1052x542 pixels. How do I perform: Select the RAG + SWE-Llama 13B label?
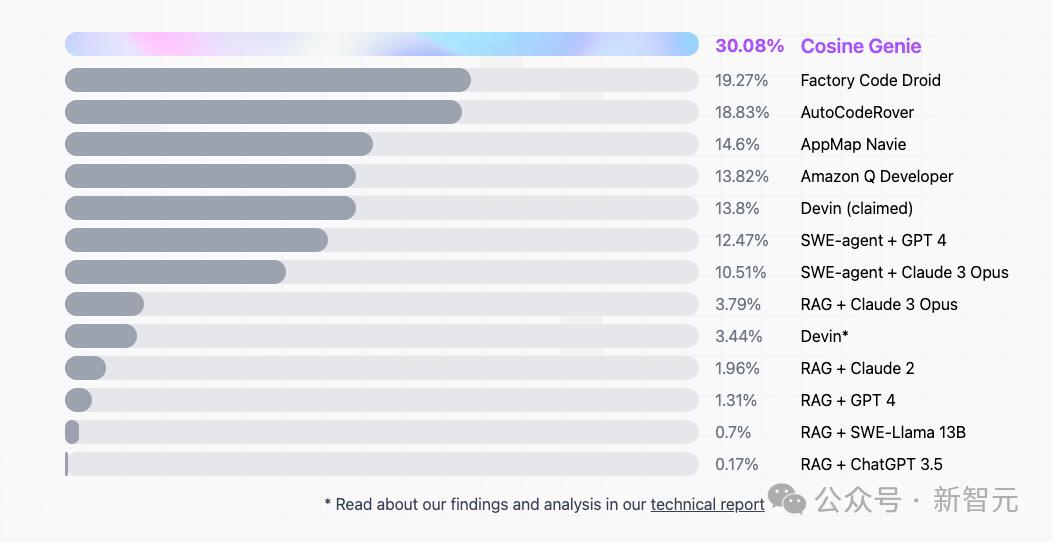(882, 432)
